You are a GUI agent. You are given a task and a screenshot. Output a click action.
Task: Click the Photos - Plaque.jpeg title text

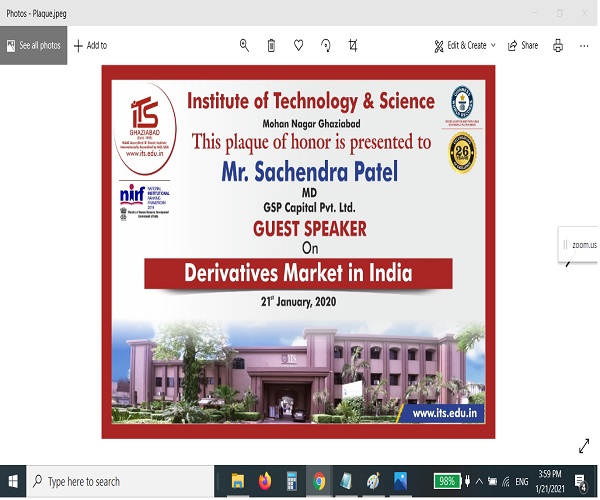click(x=36, y=14)
